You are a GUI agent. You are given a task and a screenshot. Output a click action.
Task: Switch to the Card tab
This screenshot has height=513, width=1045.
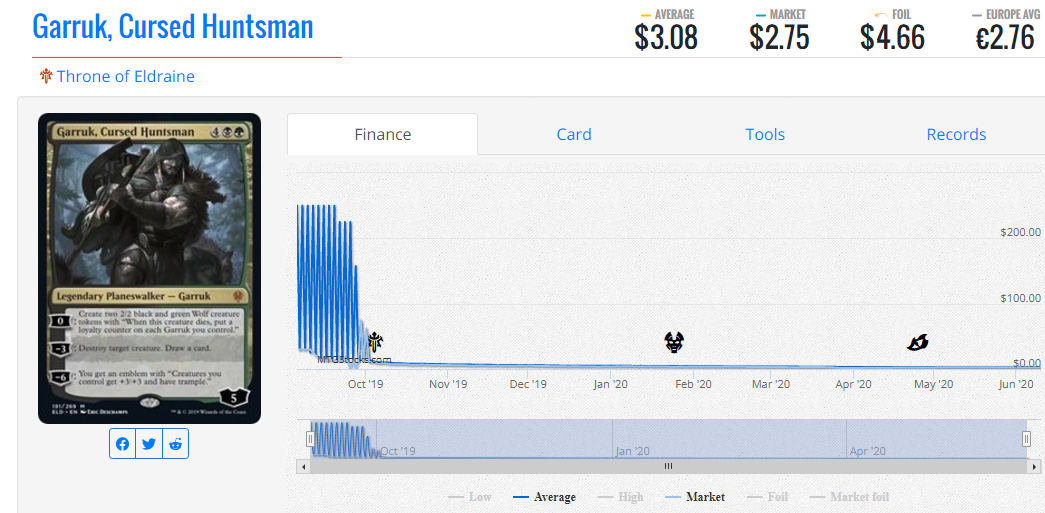click(574, 135)
